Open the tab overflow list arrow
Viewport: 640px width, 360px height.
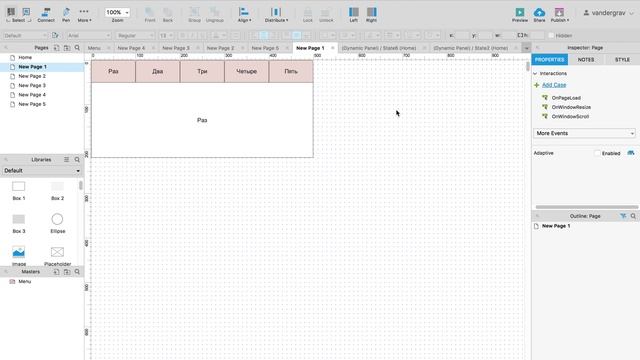526,48
